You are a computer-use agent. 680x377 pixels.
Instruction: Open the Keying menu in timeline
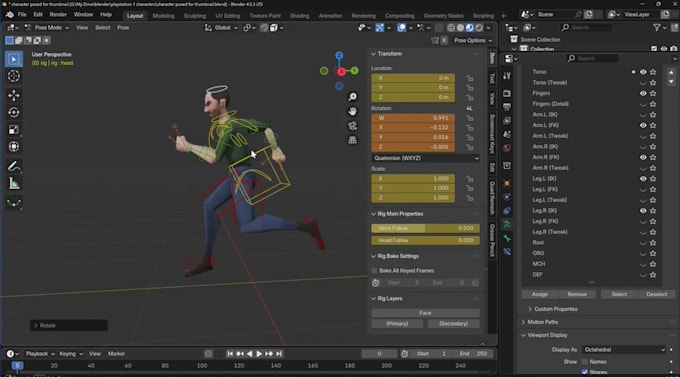point(71,354)
